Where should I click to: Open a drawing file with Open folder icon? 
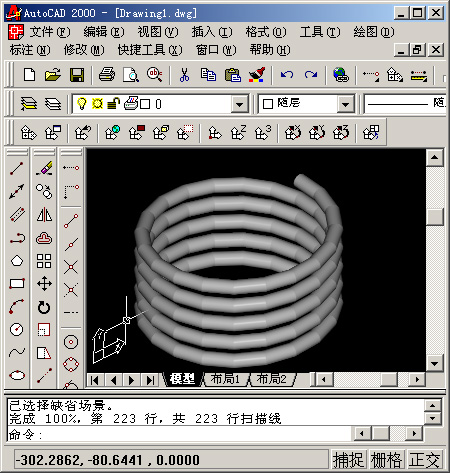tap(53, 75)
